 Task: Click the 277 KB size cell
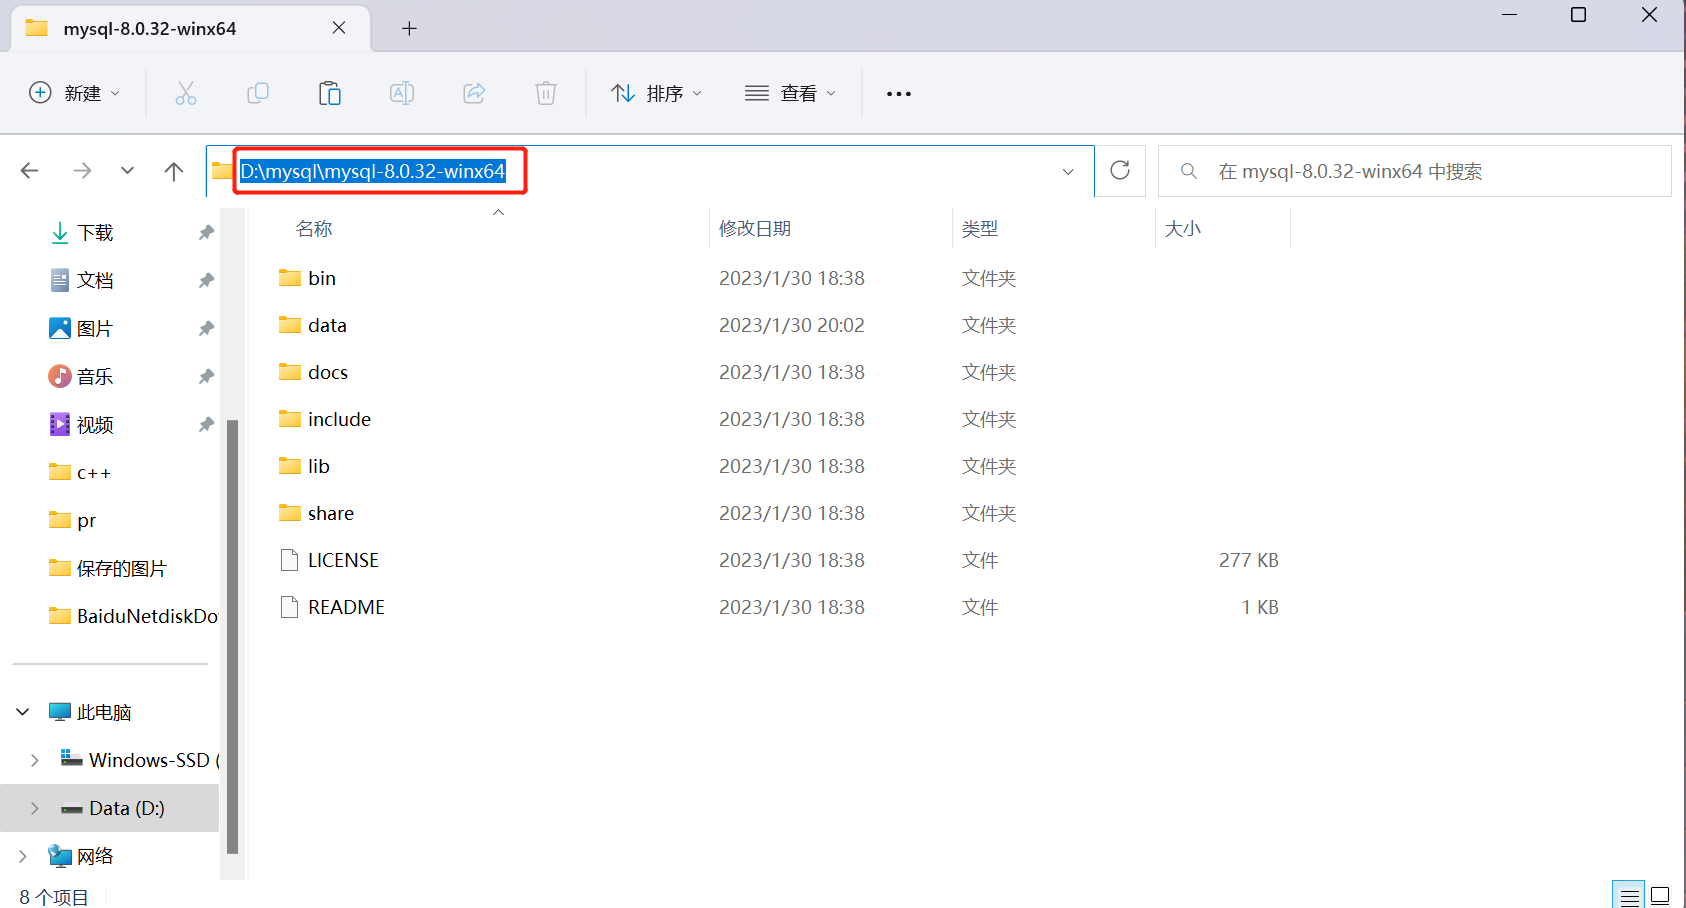(x=1248, y=560)
